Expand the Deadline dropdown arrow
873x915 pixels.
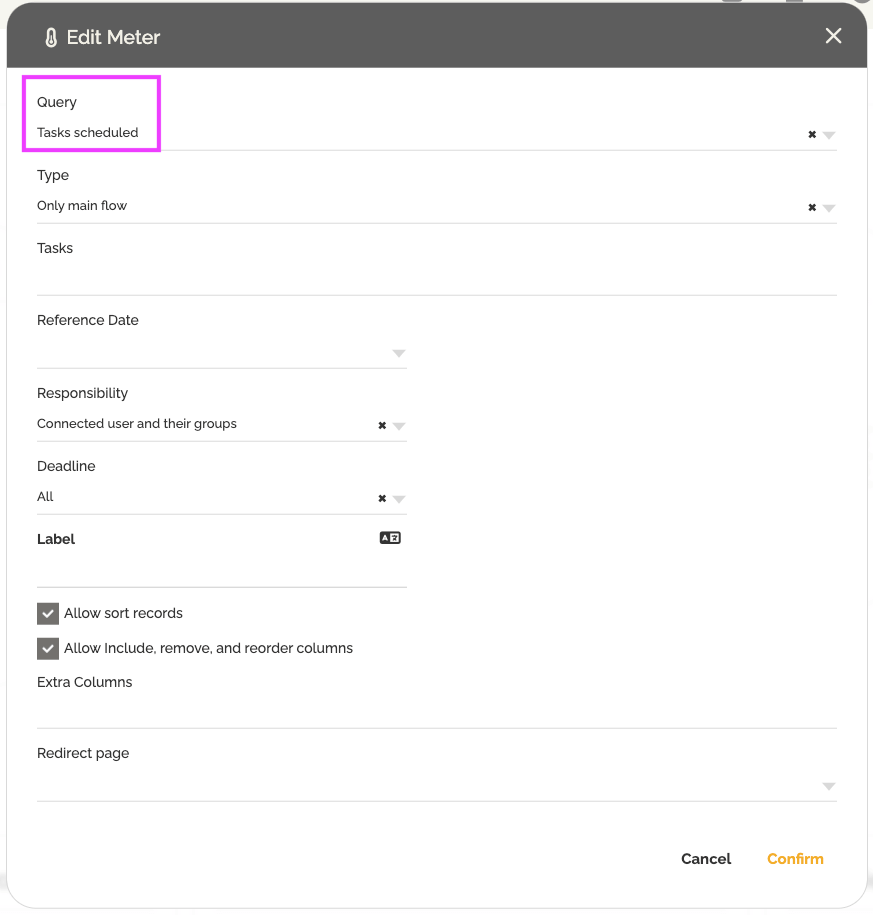click(x=399, y=499)
